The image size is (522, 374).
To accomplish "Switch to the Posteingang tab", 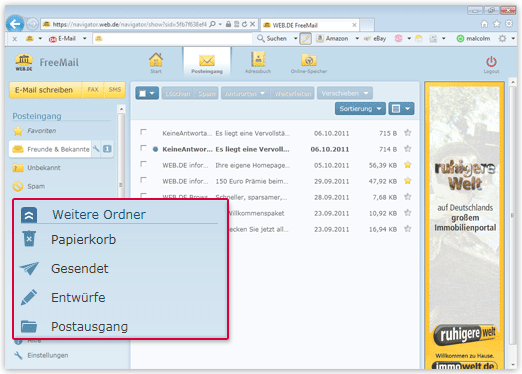I will (x=207, y=63).
